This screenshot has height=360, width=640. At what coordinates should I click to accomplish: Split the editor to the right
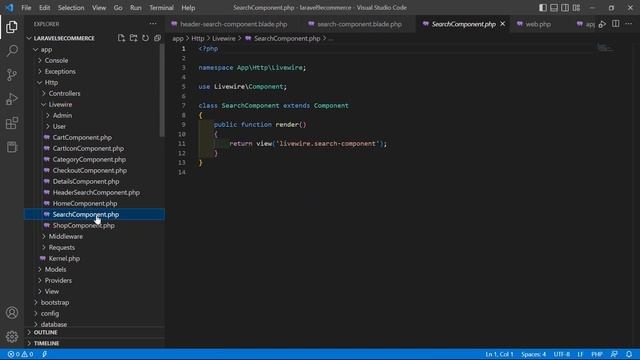616,24
